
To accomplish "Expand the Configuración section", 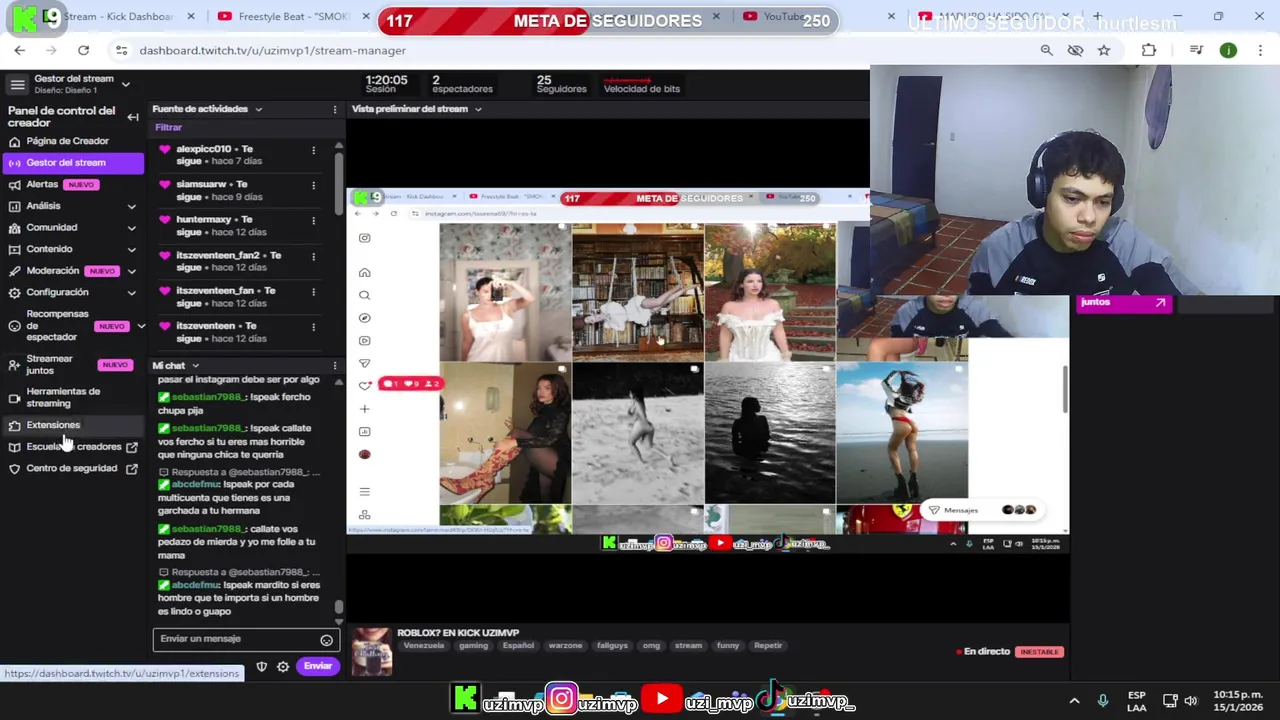I will 72,292.
